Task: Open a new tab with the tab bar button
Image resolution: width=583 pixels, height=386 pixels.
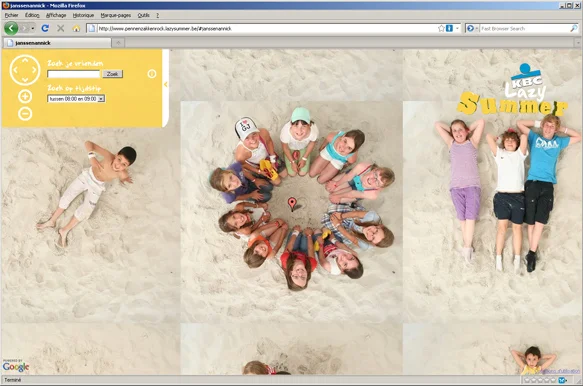Action: point(118,43)
